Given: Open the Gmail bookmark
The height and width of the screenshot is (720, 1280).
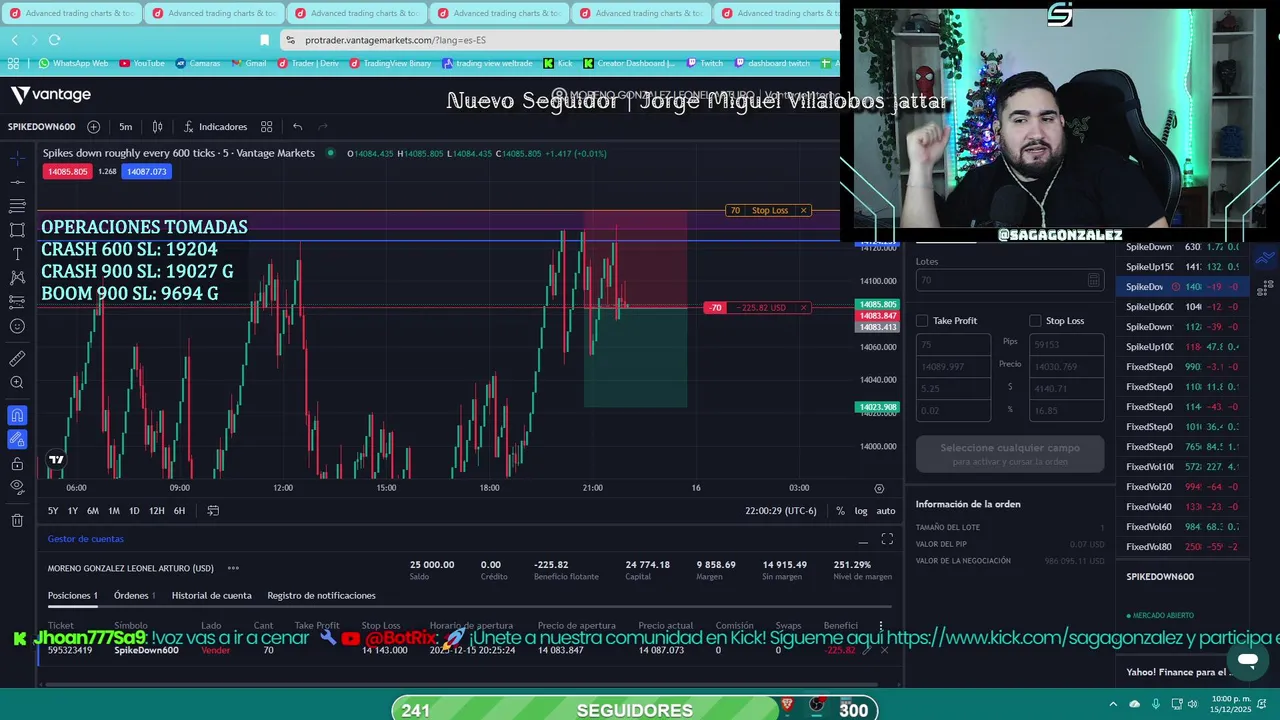Looking at the screenshot, I should [x=249, y=63].
